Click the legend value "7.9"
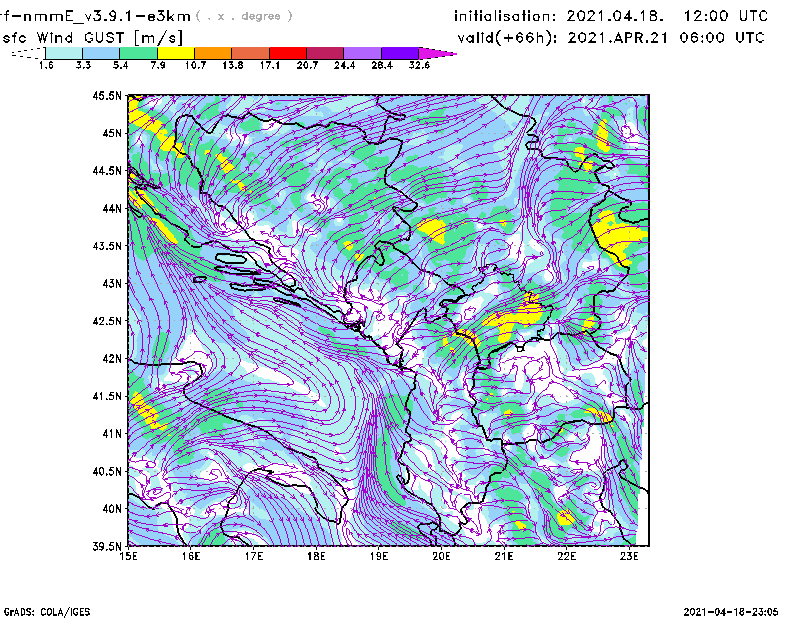This screenshot has height=618, width=800. (158, 65)
